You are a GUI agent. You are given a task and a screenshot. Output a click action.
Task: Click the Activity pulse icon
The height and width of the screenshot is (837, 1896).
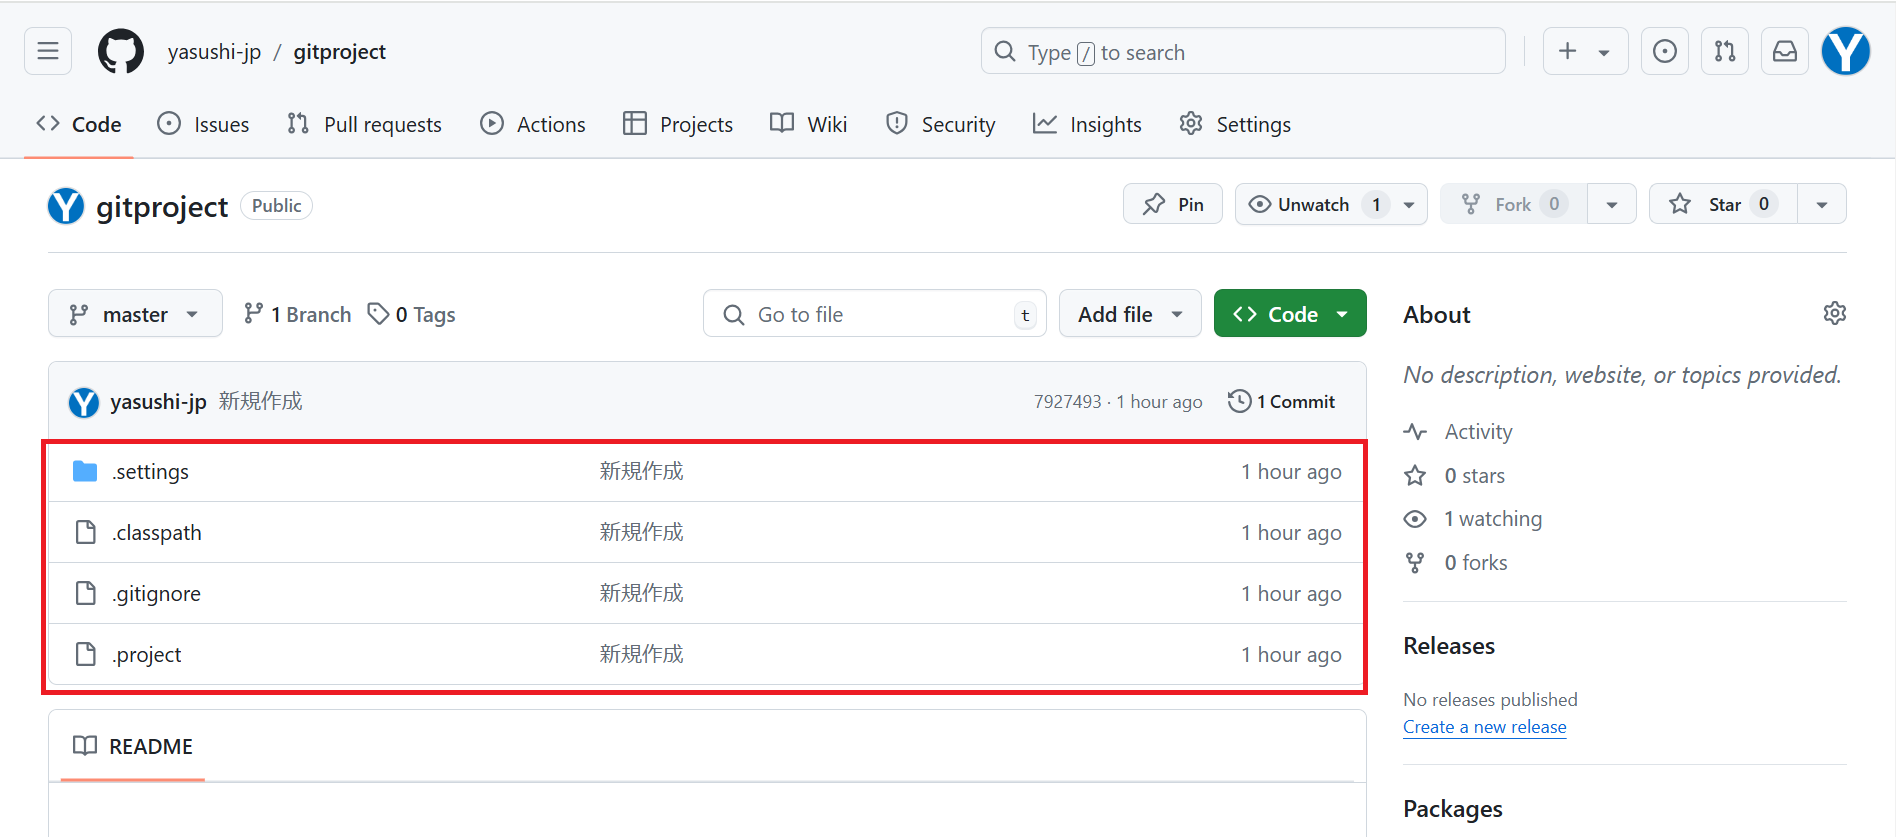pyautogui.click(x=1415, y=432)
